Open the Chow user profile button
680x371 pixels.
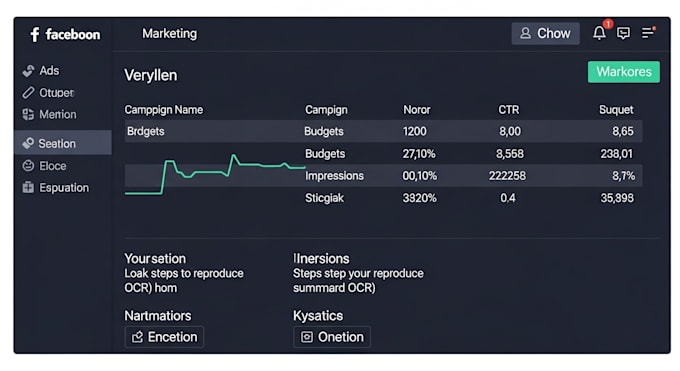tap(545, 33)
